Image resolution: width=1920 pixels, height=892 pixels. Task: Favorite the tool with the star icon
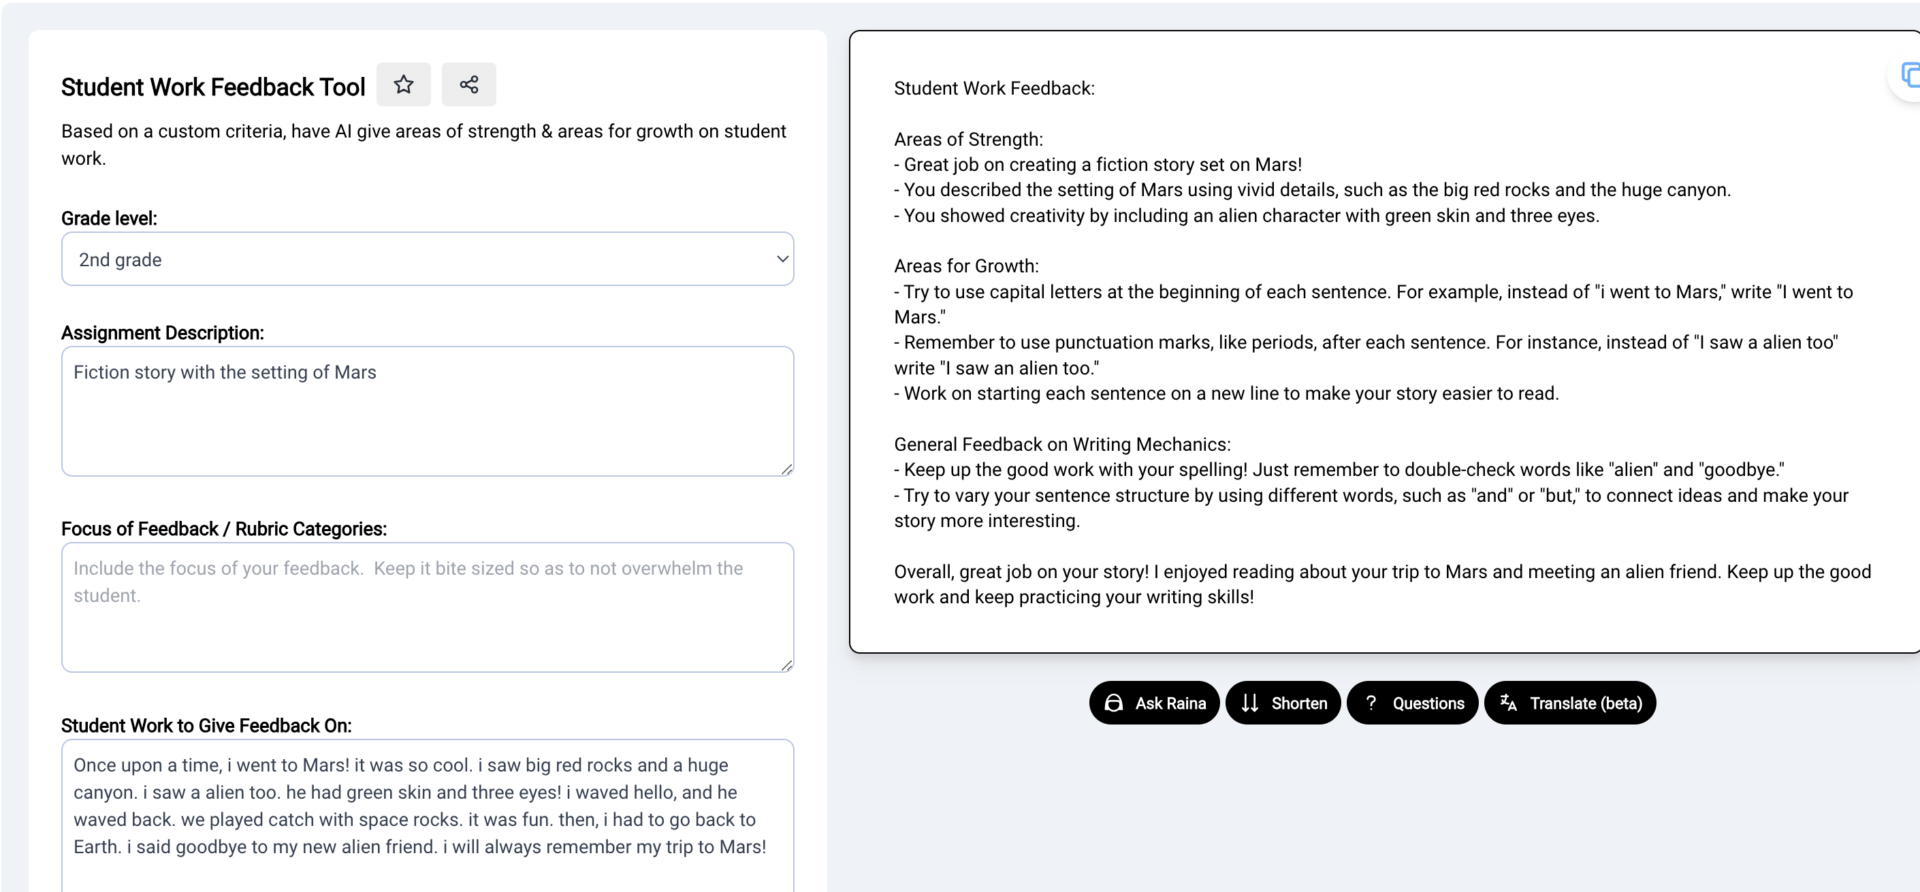[x=403, y=85]
